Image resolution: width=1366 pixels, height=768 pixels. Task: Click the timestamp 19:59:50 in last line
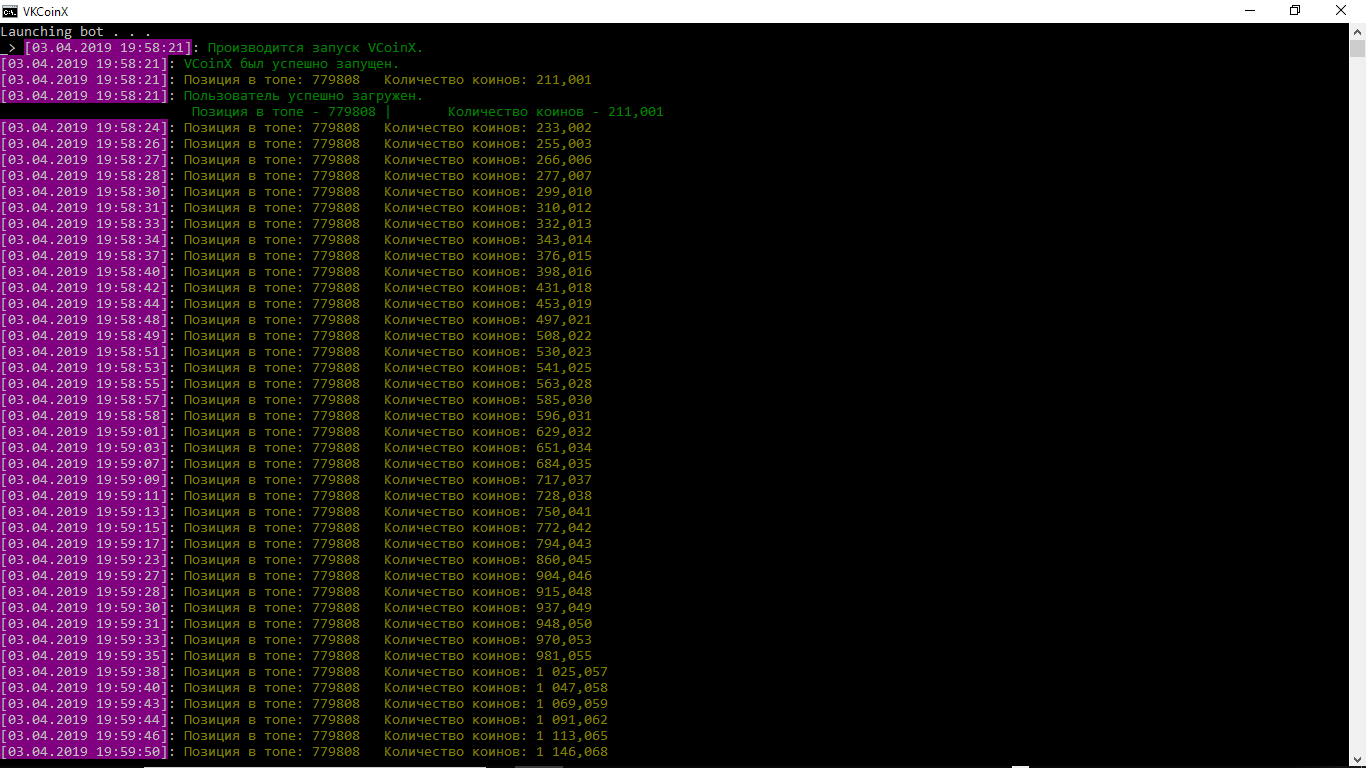(84, 752)
